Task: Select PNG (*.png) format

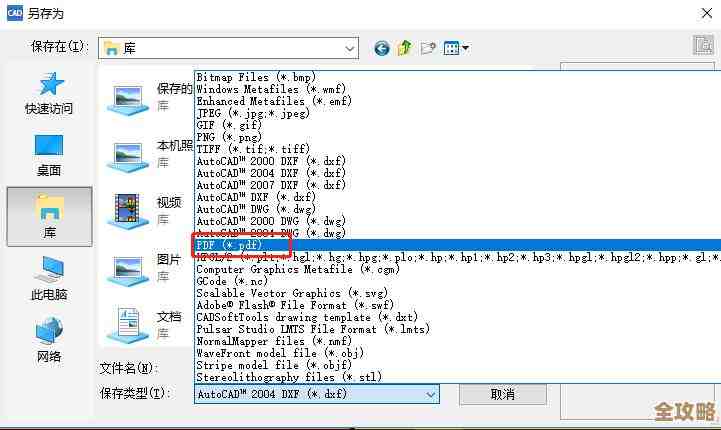Action: pos(229,137)
